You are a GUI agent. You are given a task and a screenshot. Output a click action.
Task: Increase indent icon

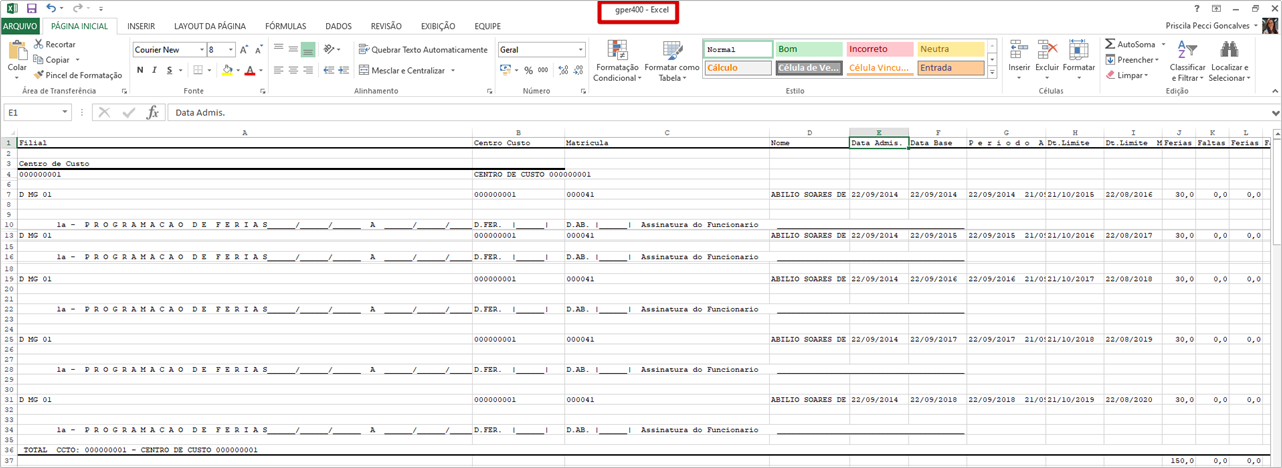click(x=344, y=70)
